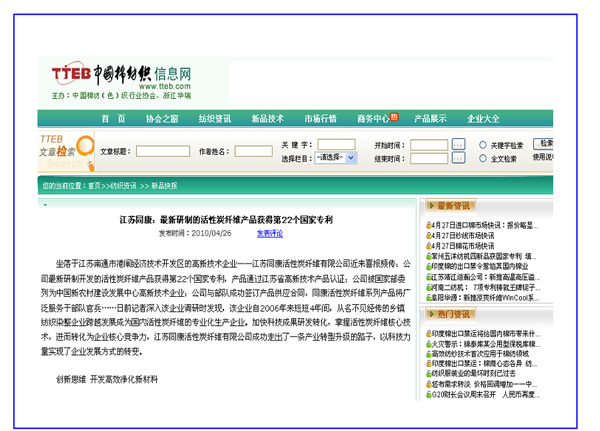Open the end time date picker button
600x431 pixels.
point(461,158)
